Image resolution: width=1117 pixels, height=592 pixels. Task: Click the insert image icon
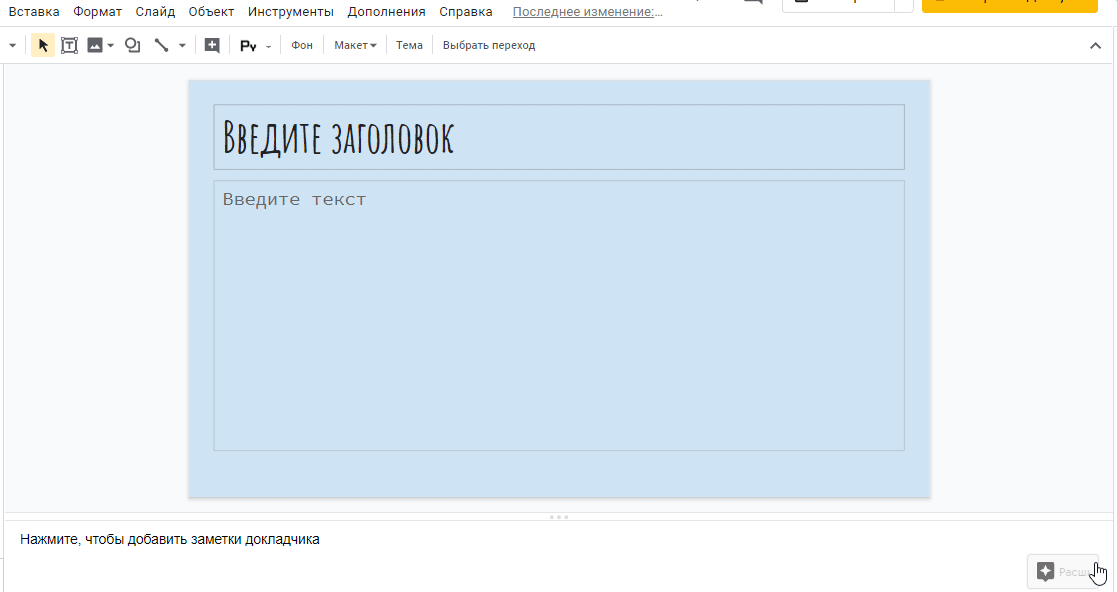pos(95,46)
